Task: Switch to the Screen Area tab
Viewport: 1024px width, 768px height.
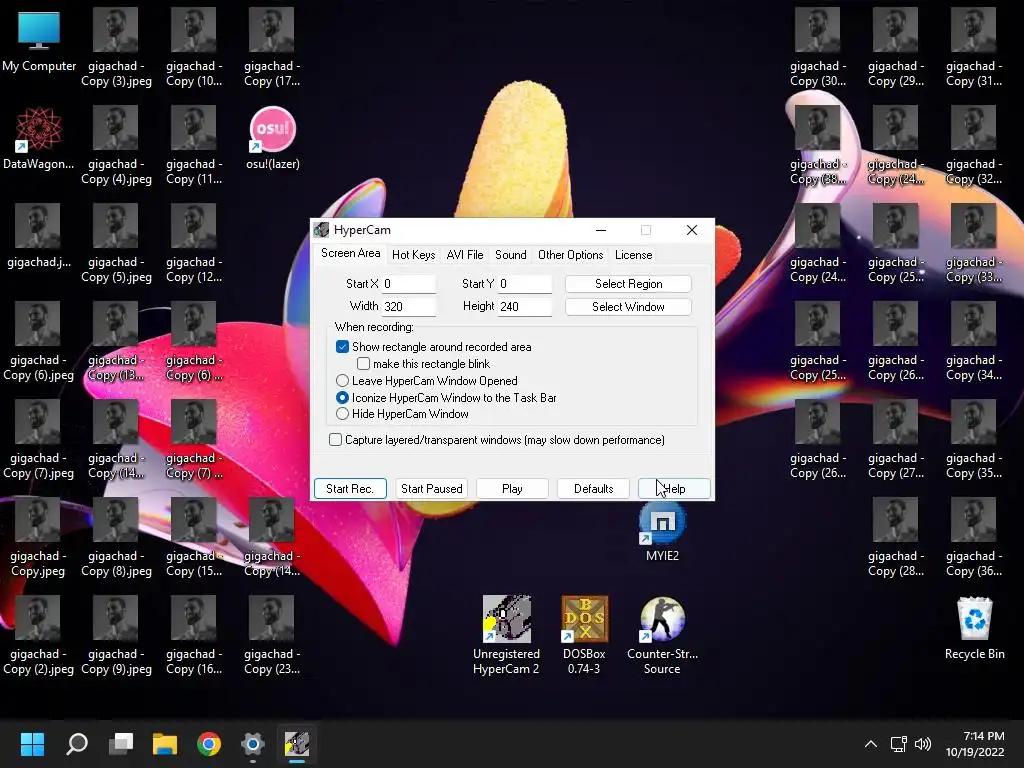Action: click(x=351, y=254)
